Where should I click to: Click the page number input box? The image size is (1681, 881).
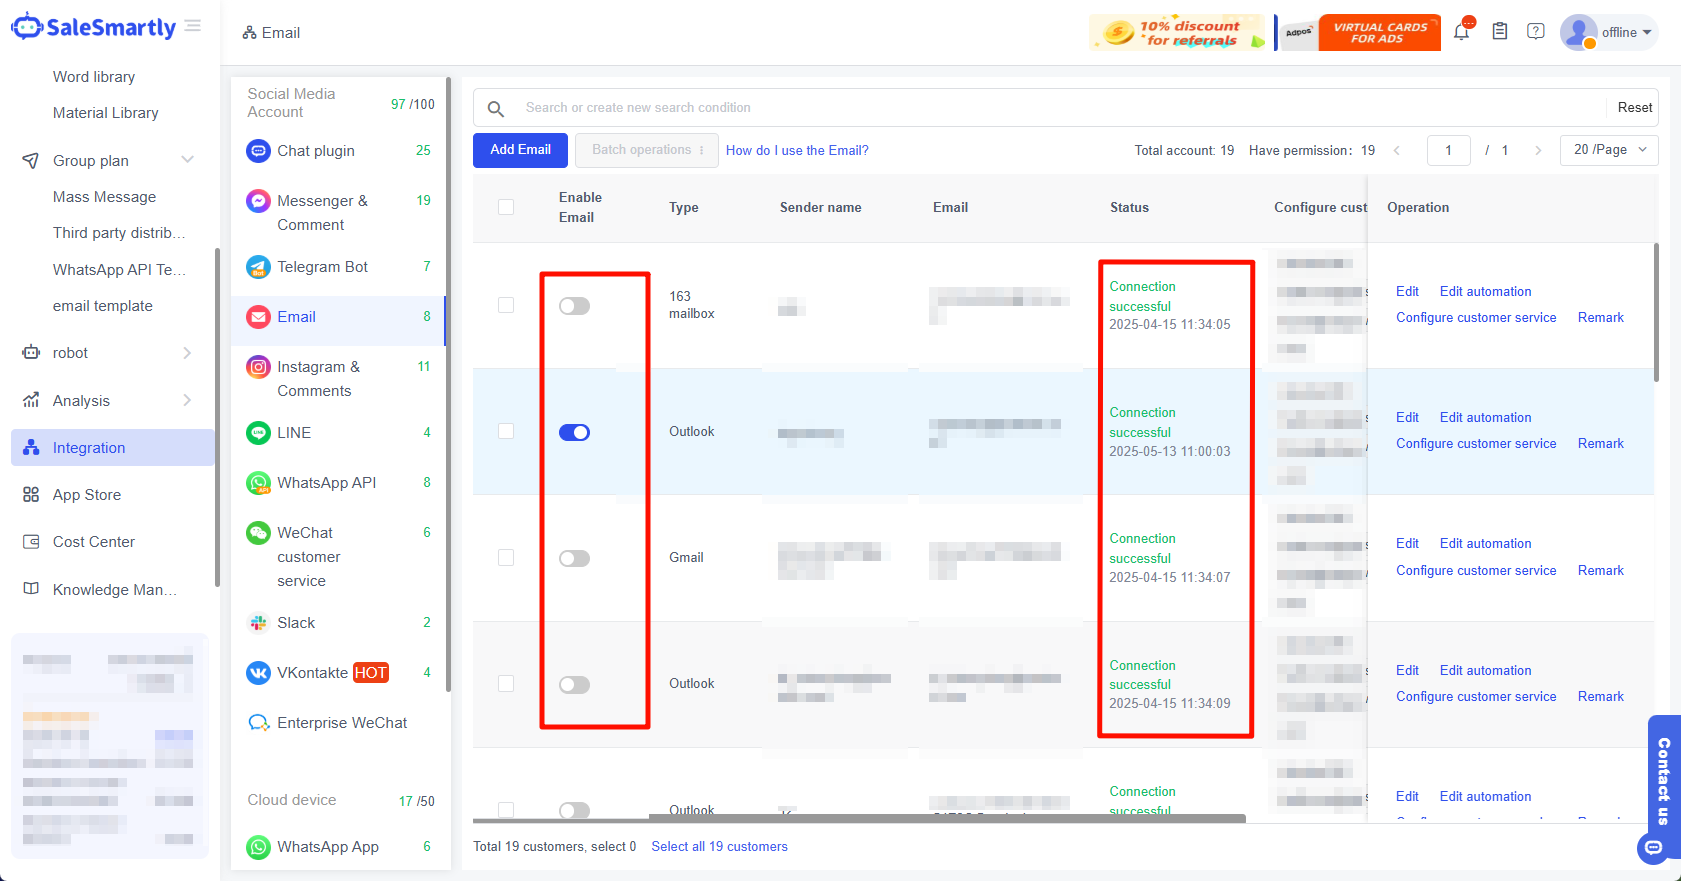[x=1448, y=150]
